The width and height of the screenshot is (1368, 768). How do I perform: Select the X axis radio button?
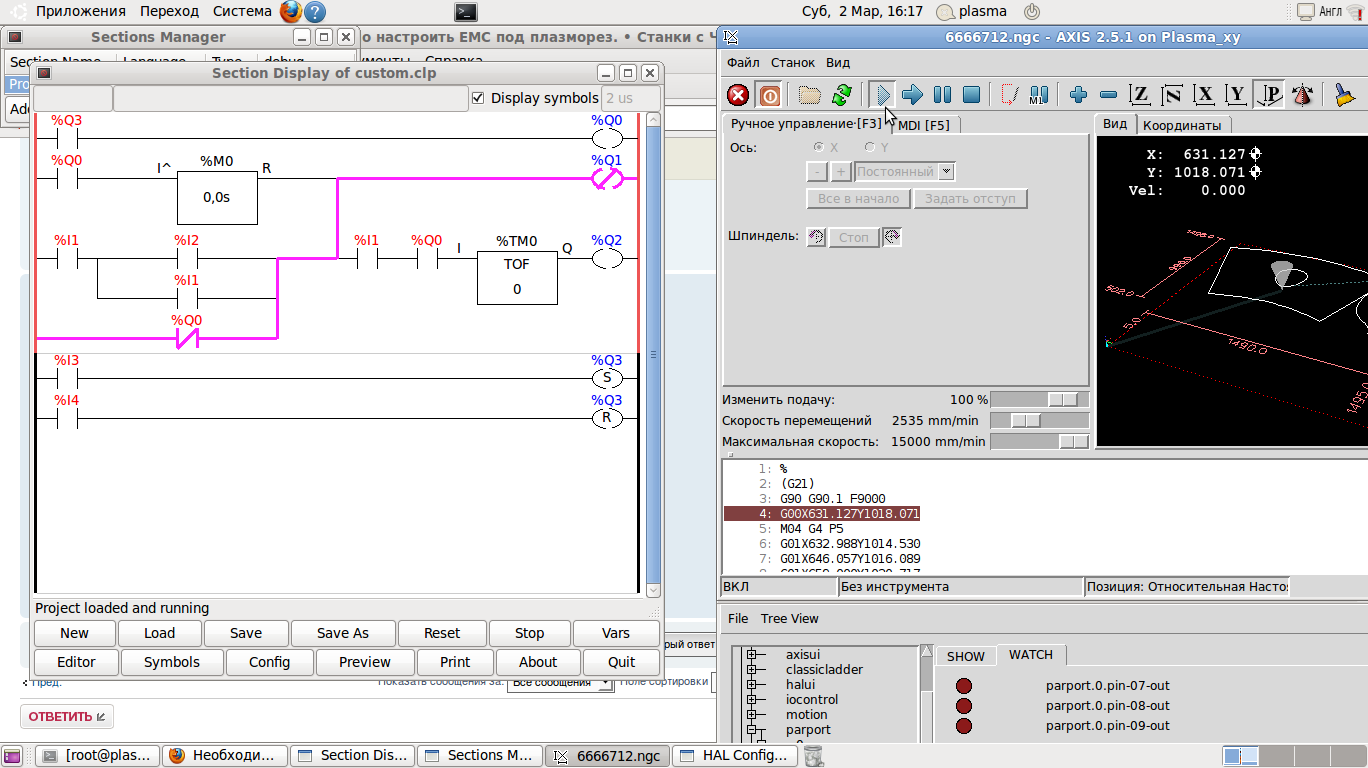click(x=819, y=147)
